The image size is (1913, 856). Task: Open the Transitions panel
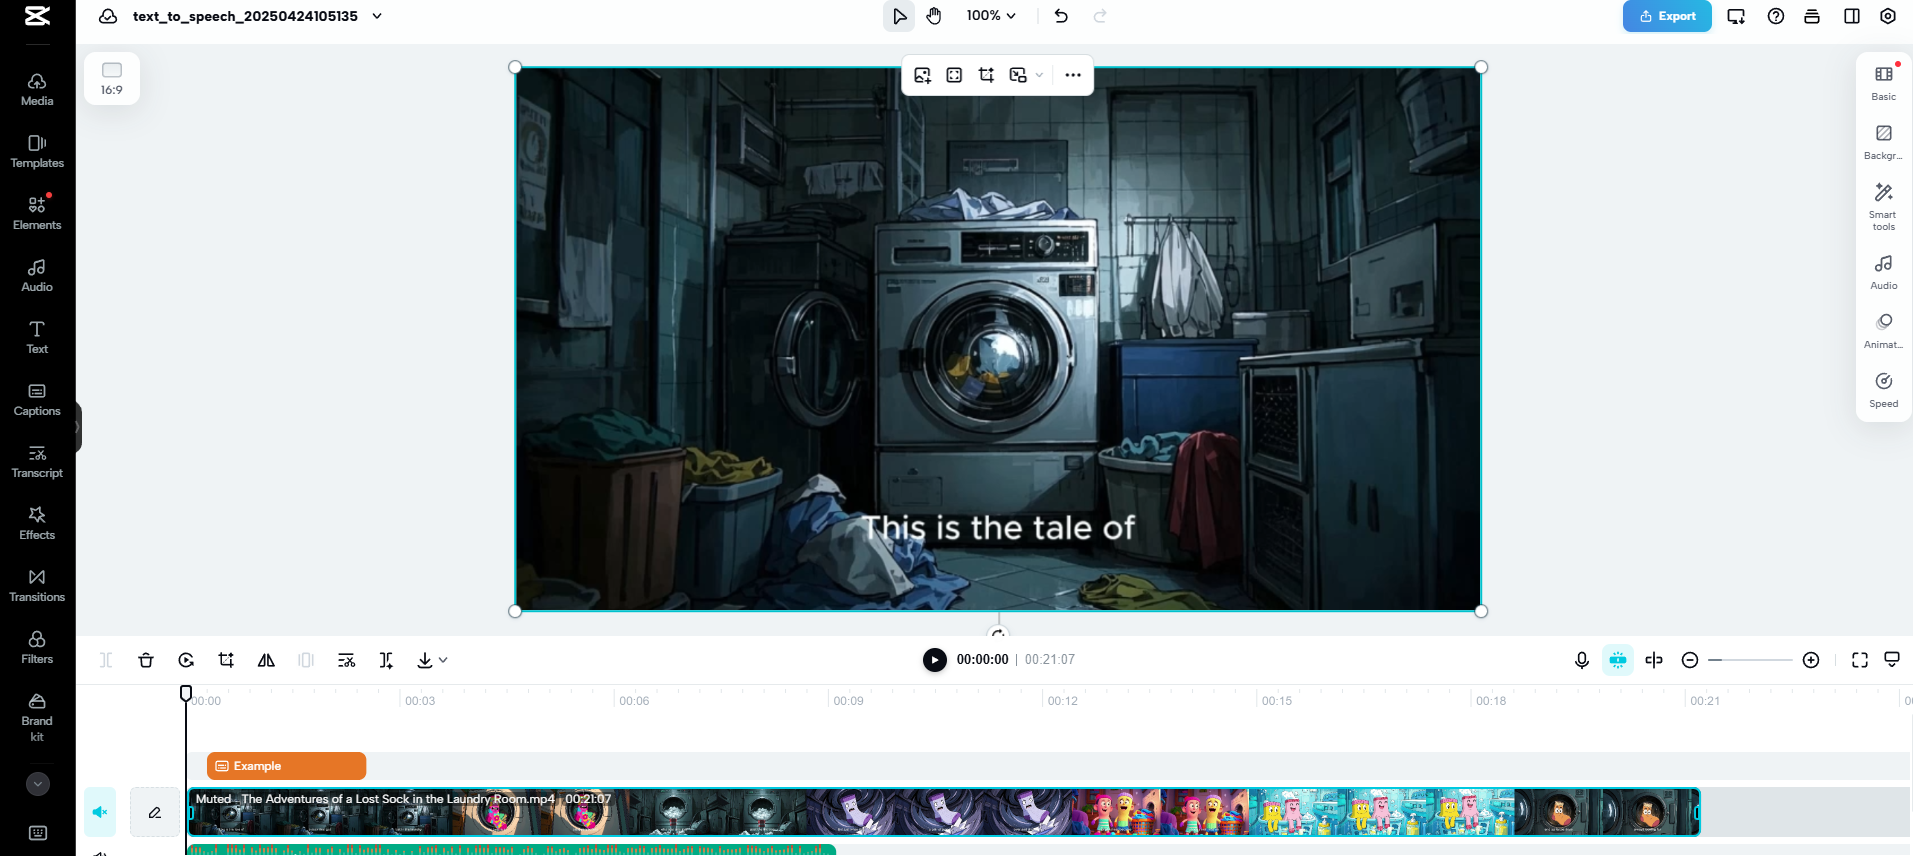[37, 585]
